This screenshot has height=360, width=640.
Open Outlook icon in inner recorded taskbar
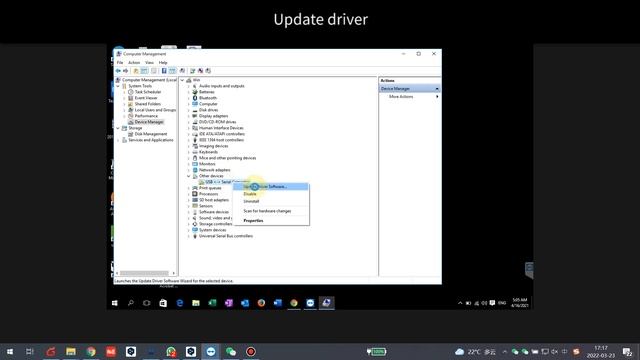pyautogui.click(x=245, y=303)
